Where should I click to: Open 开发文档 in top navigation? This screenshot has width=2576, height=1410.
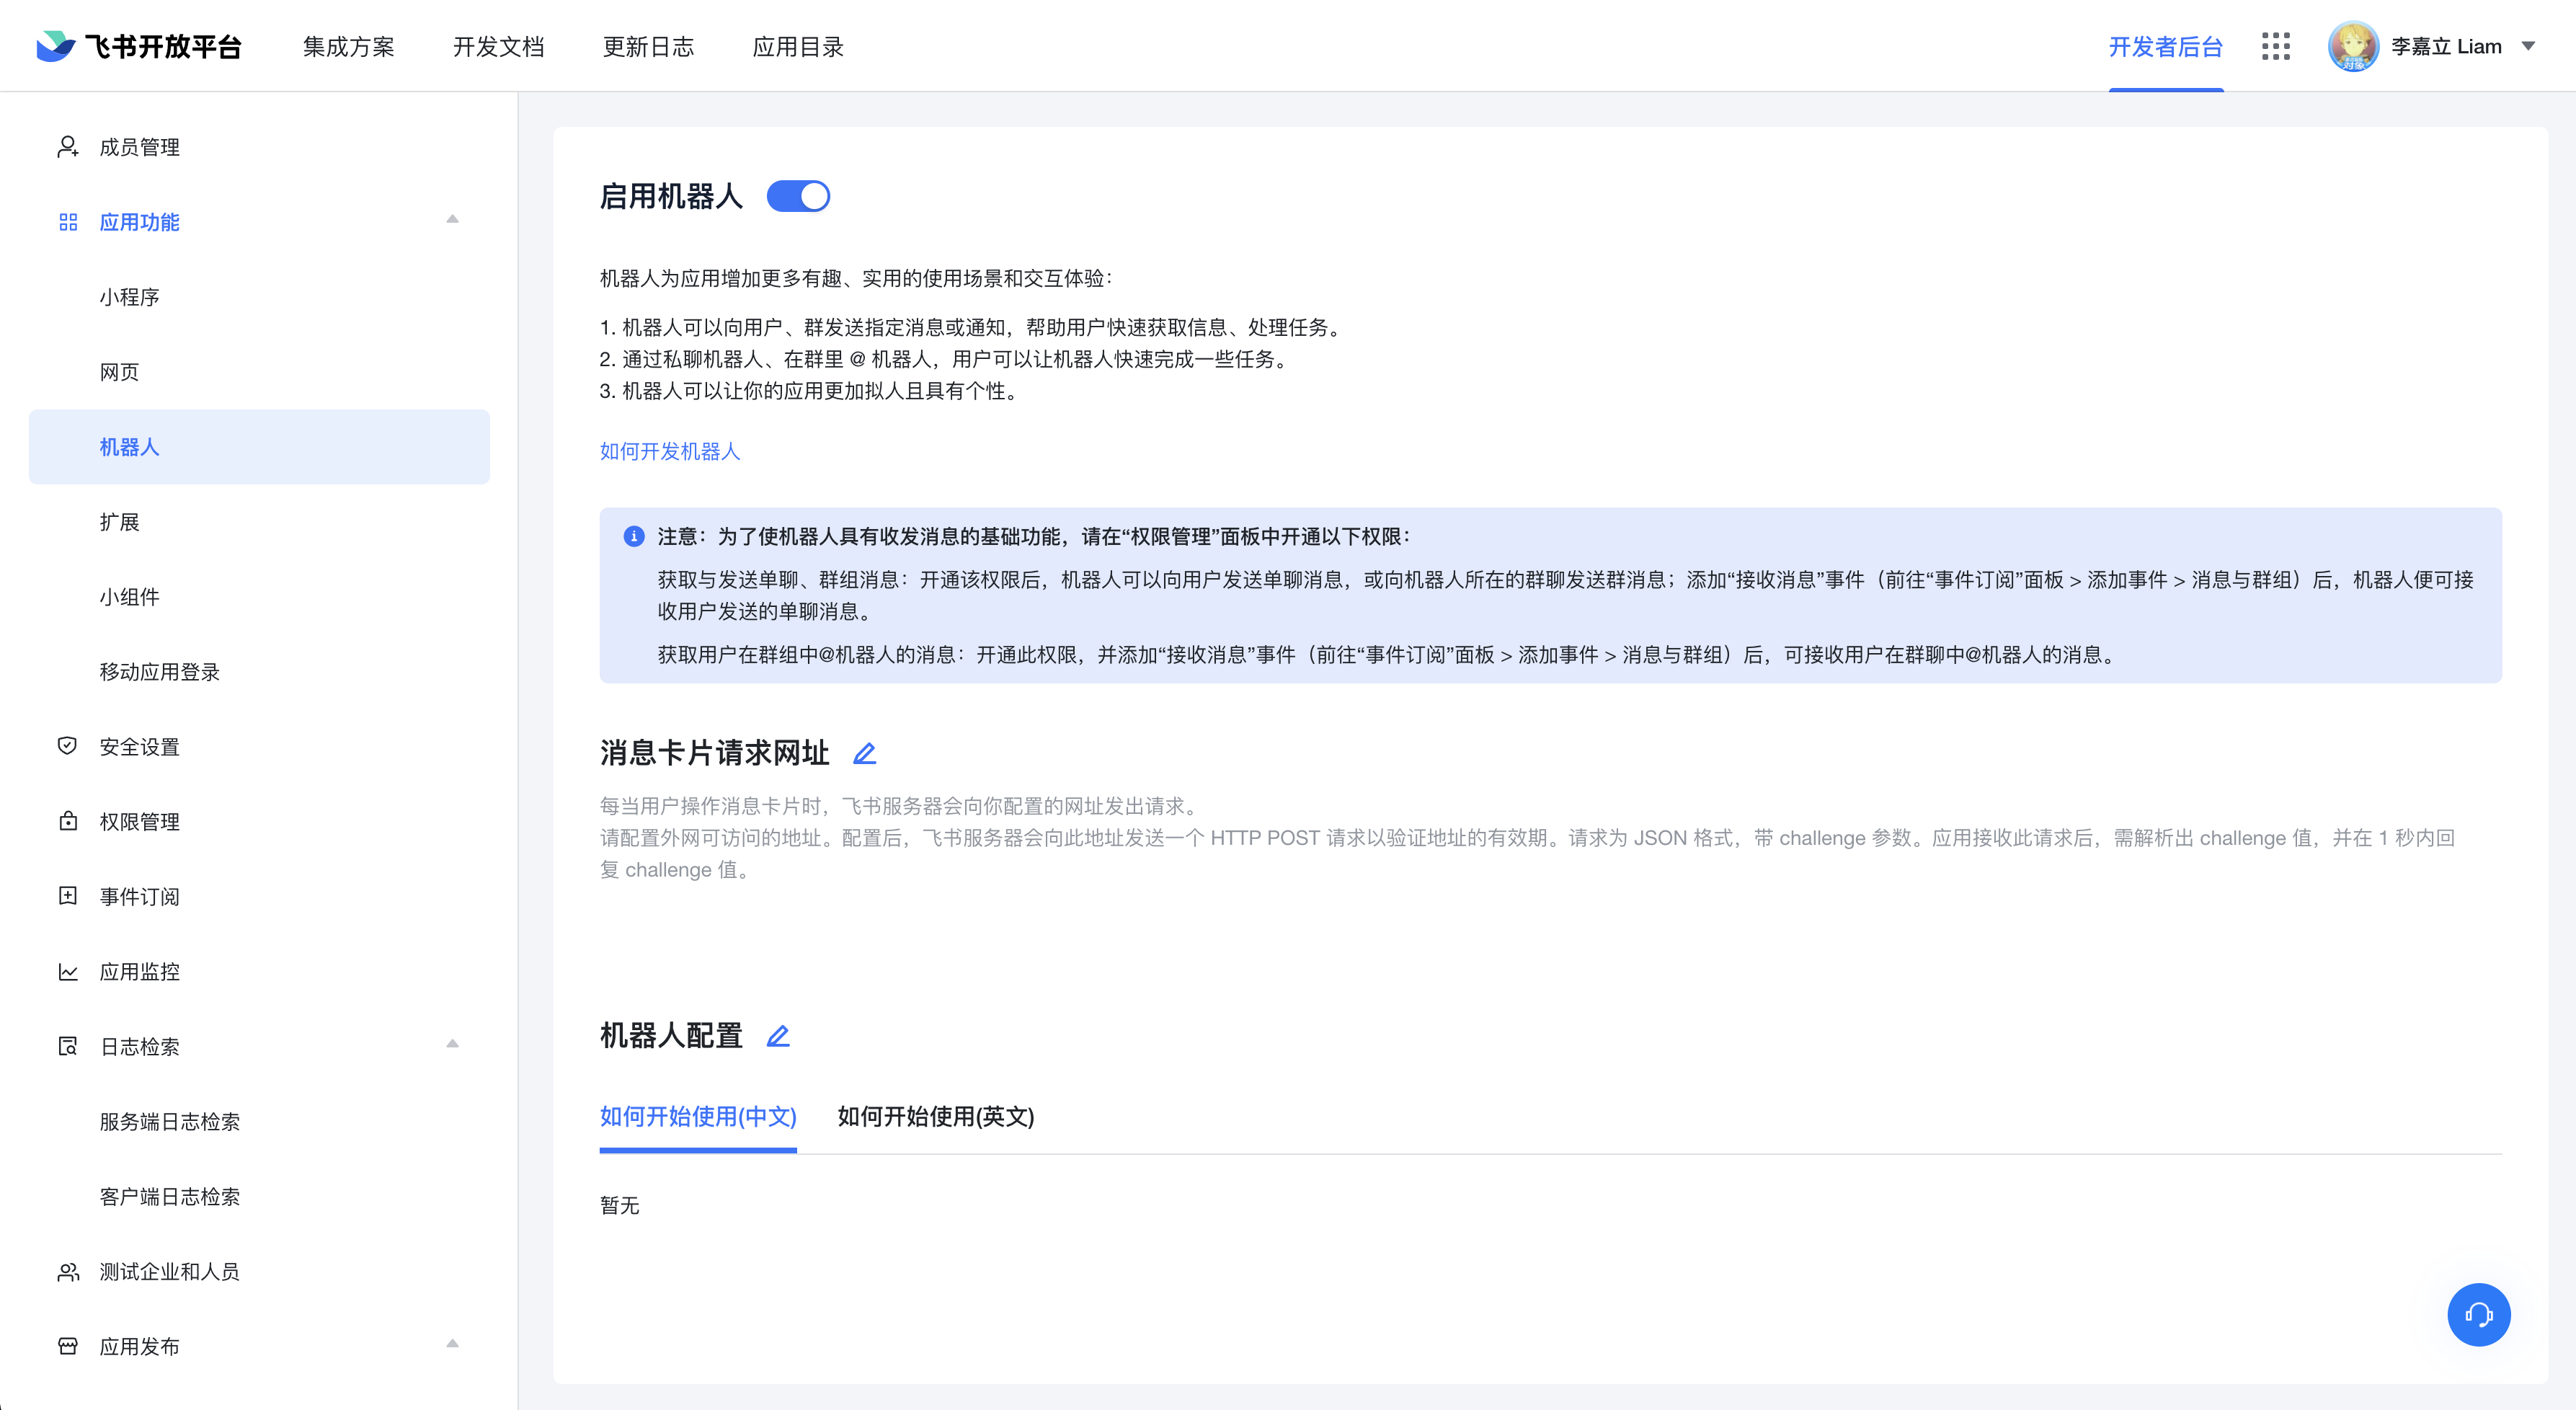click(x=498, y=46)
